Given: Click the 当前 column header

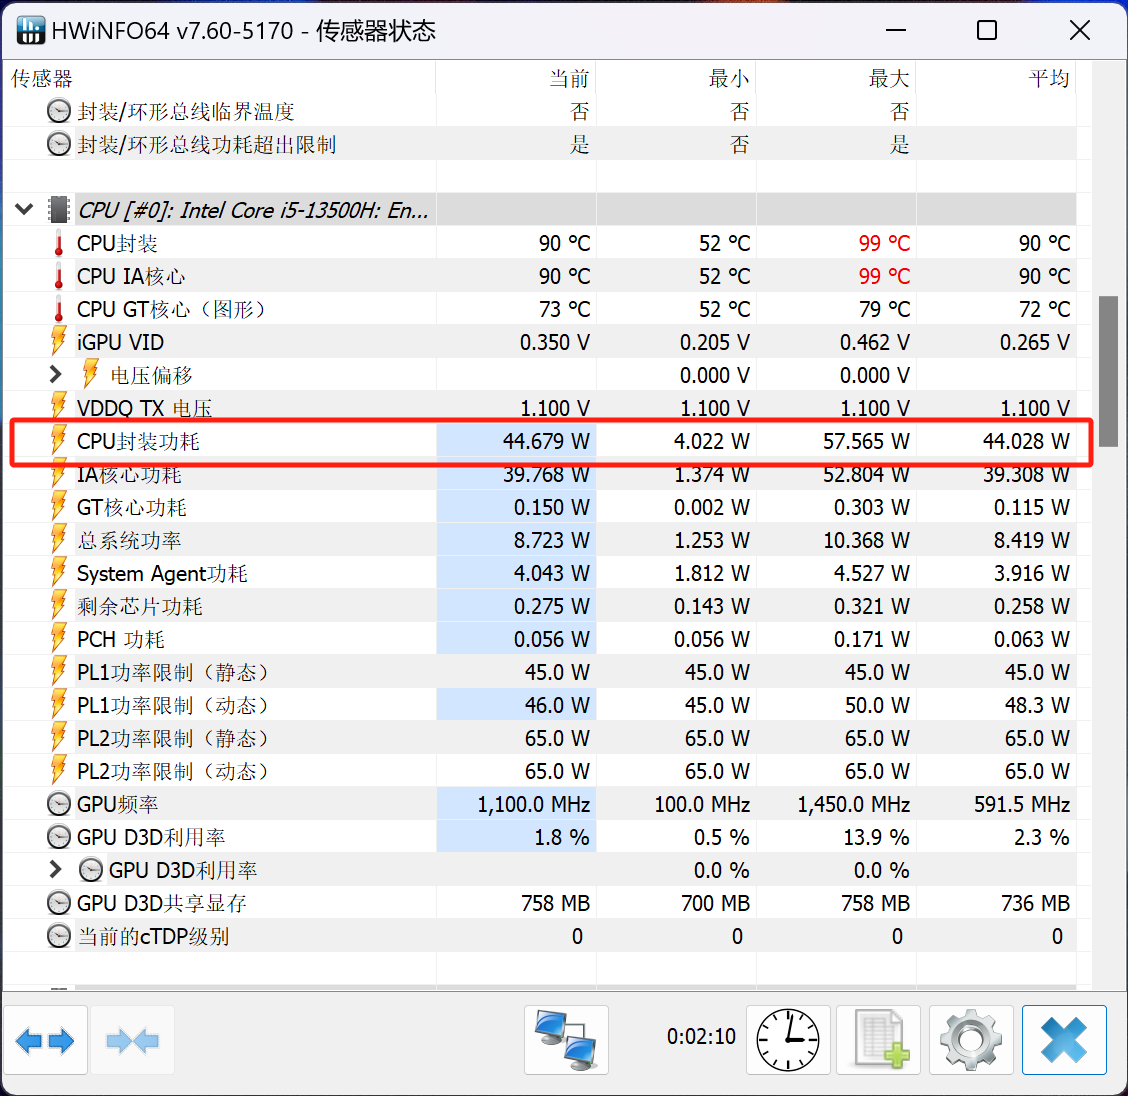Looking at the screenshot, I should coord(568,79).
